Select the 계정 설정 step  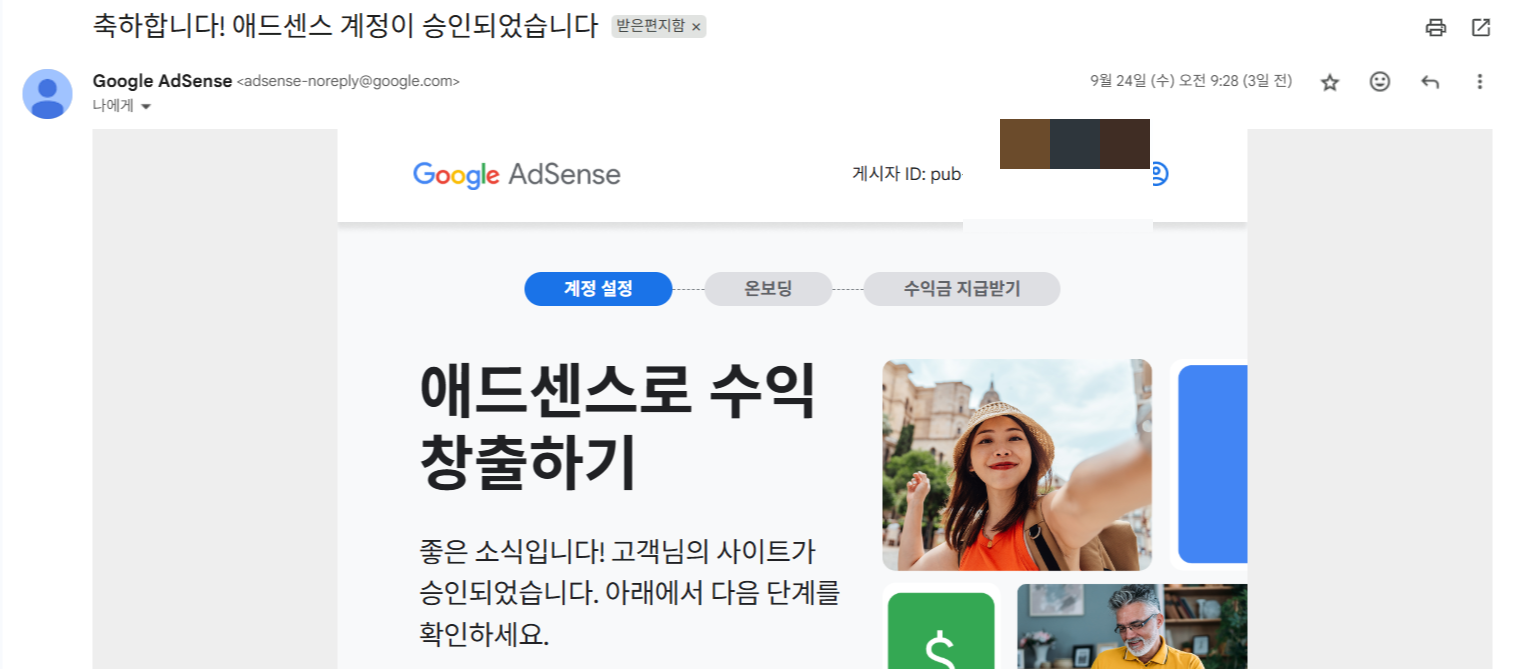coord(598,289)
